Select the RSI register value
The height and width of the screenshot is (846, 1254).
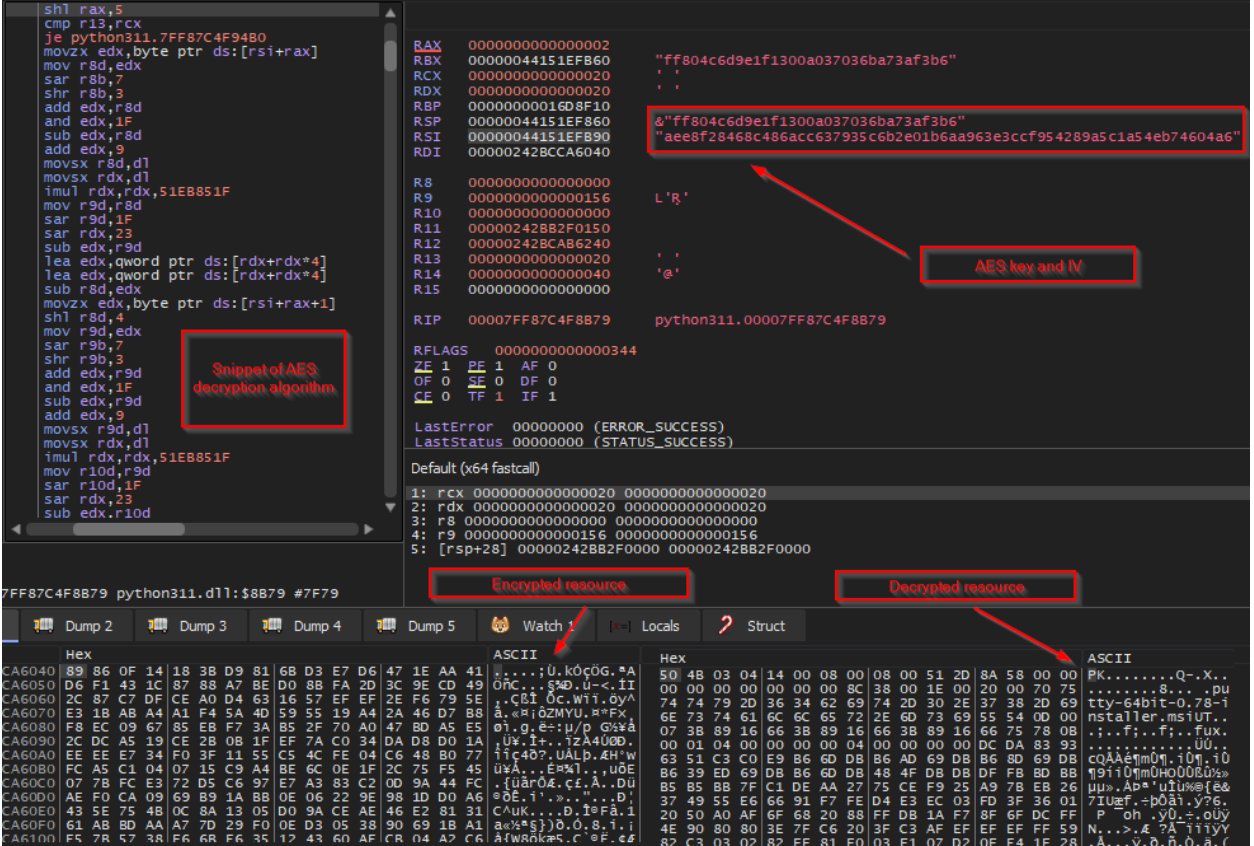[541, 134]
